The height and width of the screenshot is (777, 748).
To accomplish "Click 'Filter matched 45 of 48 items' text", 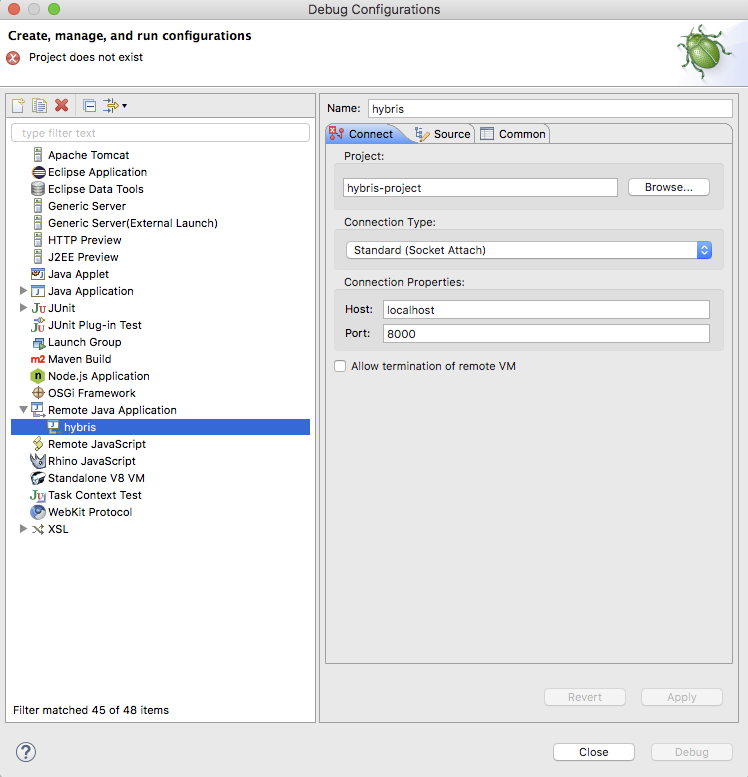I will 91,710.
